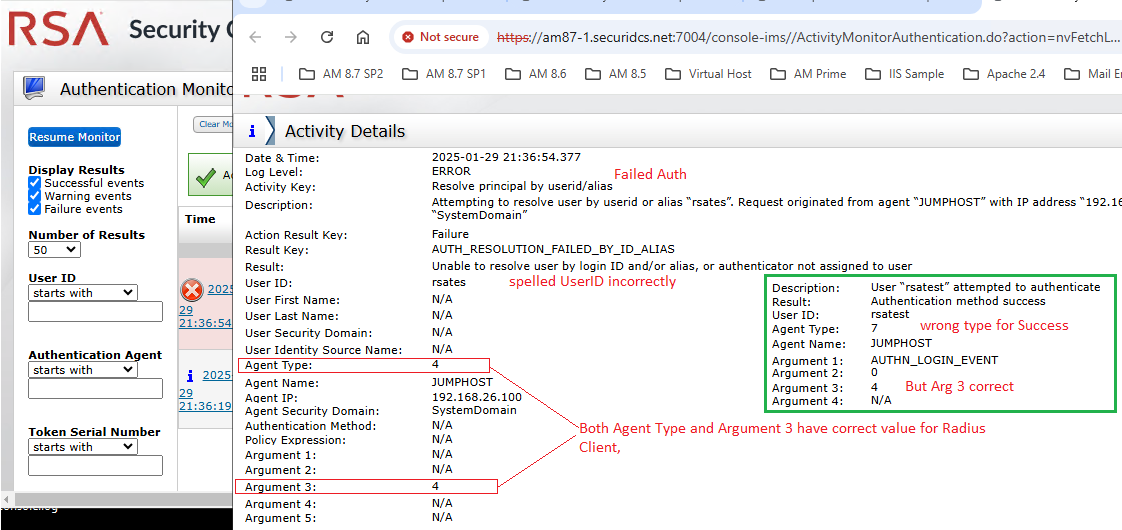Click the Policy Expression label
This screenshot has height=530, width=1122.
pos(286,439)
